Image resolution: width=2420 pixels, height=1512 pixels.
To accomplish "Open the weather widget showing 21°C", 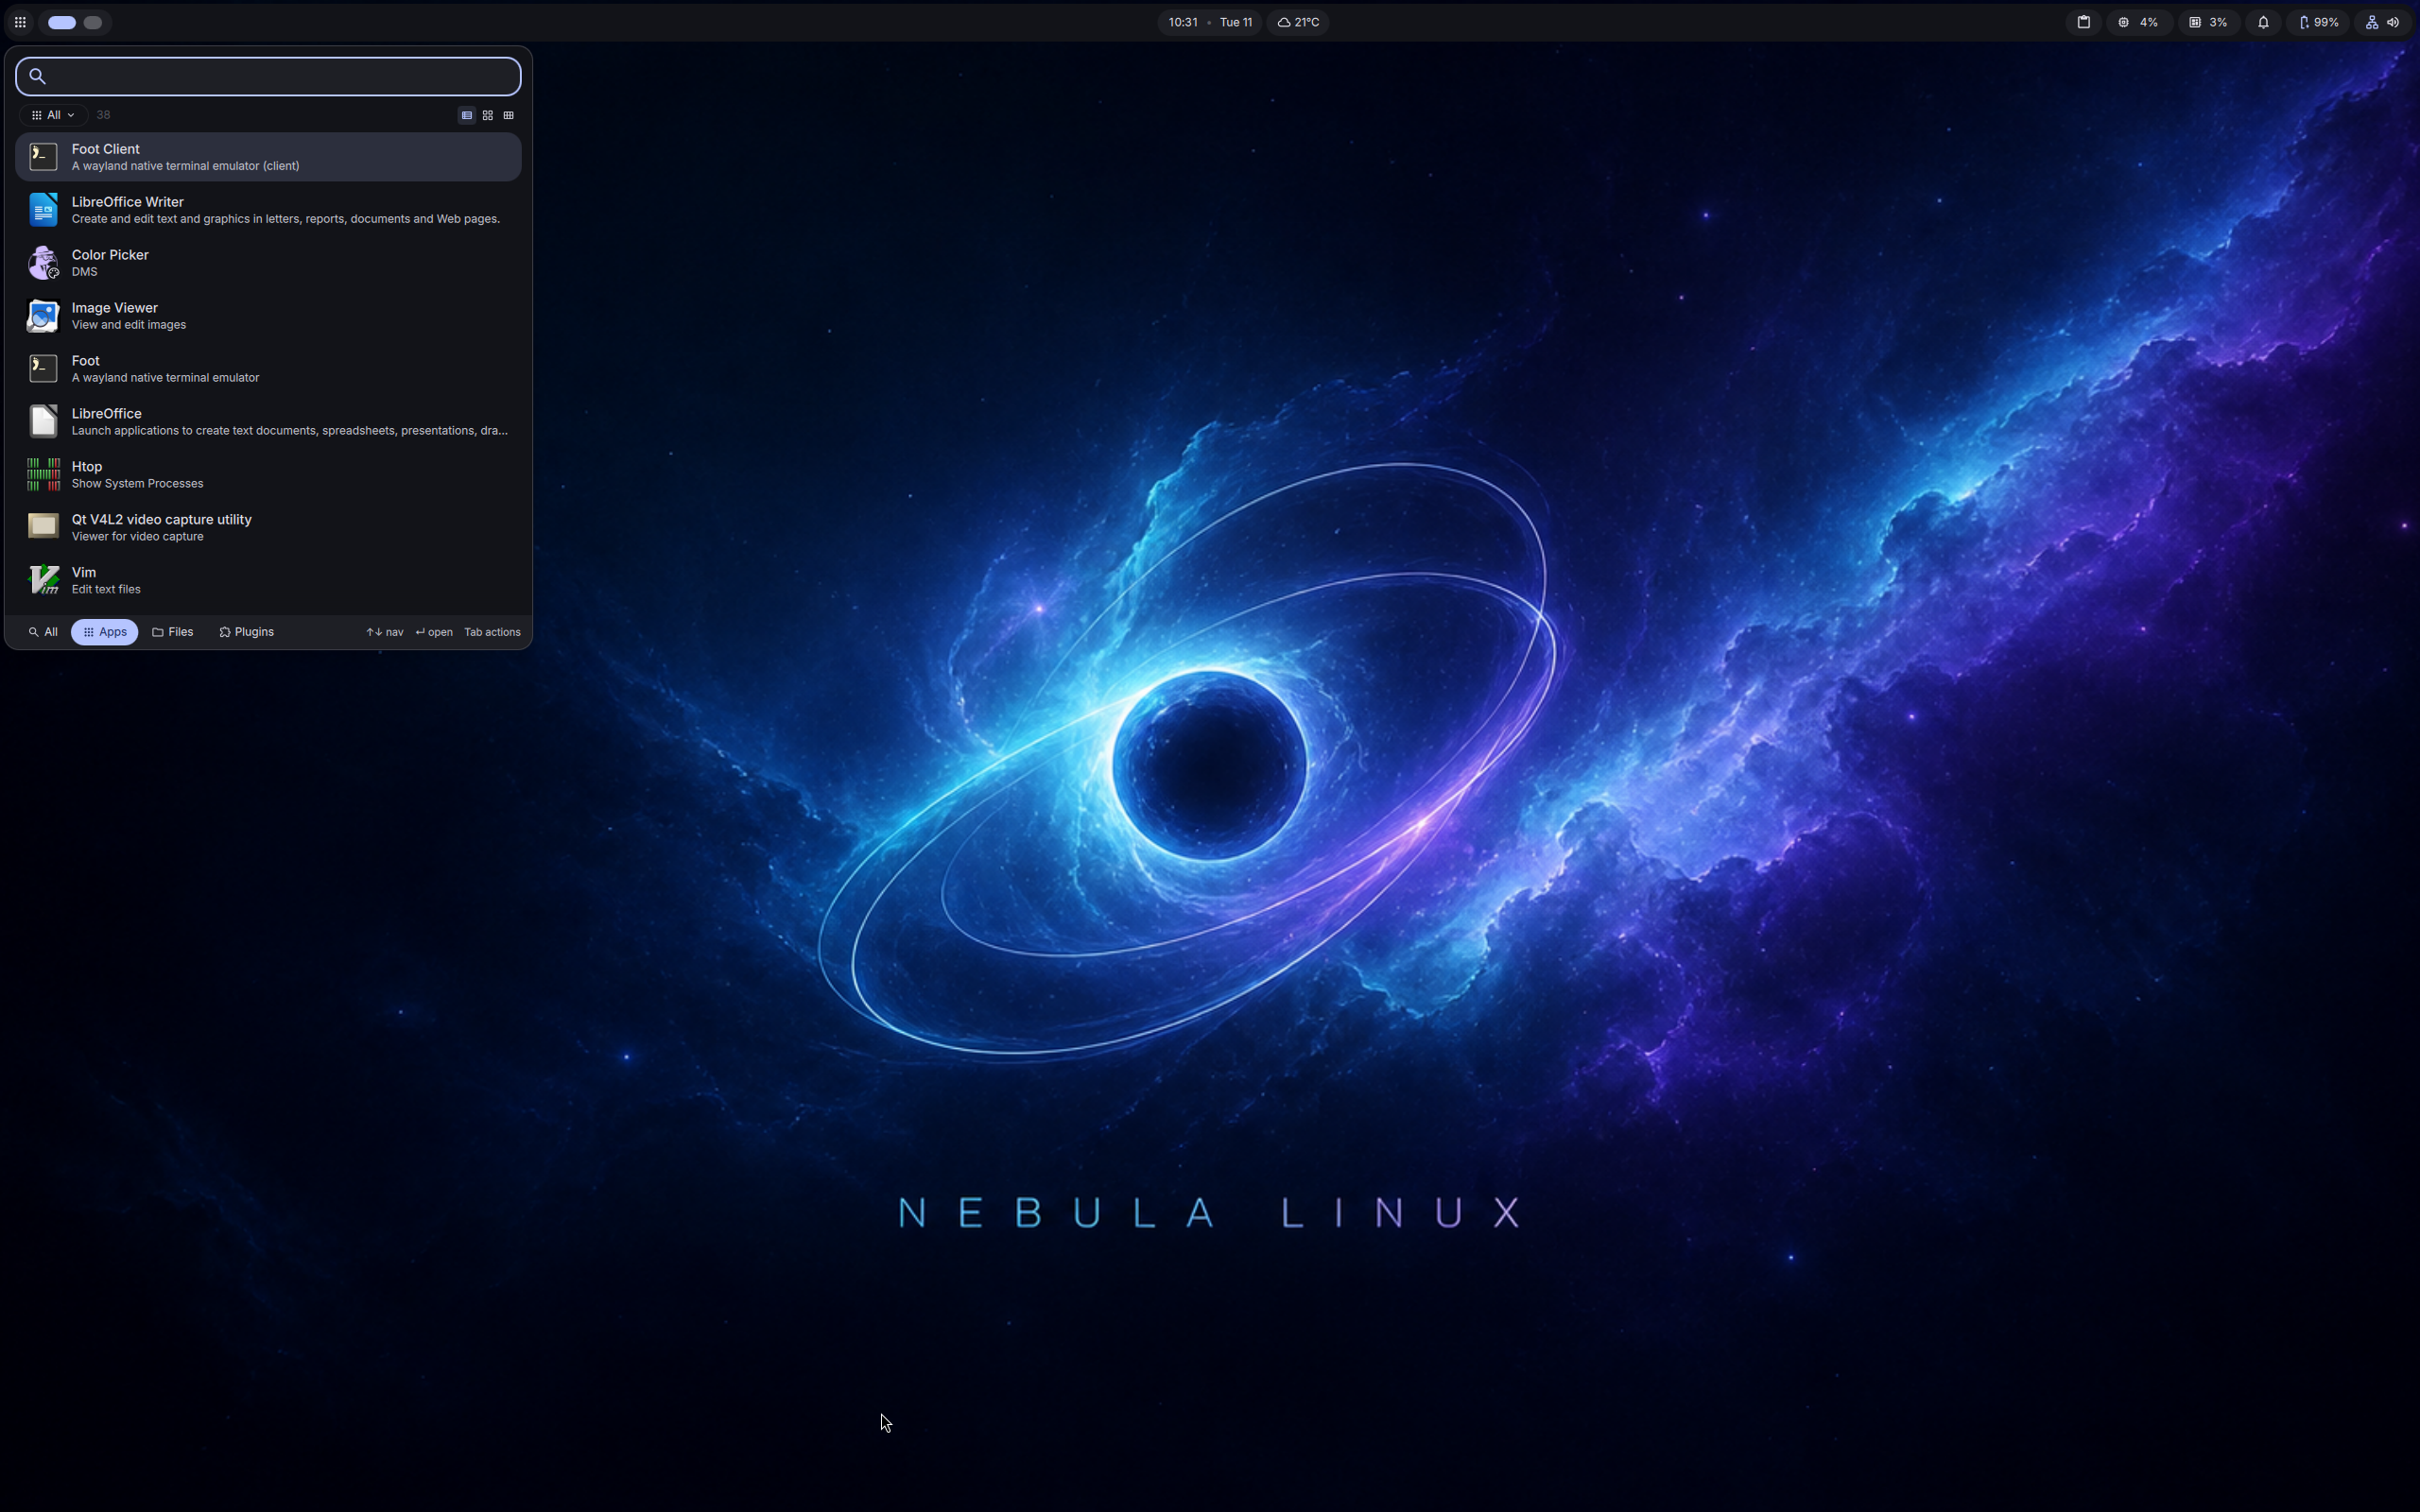I will coord(1298,22).
